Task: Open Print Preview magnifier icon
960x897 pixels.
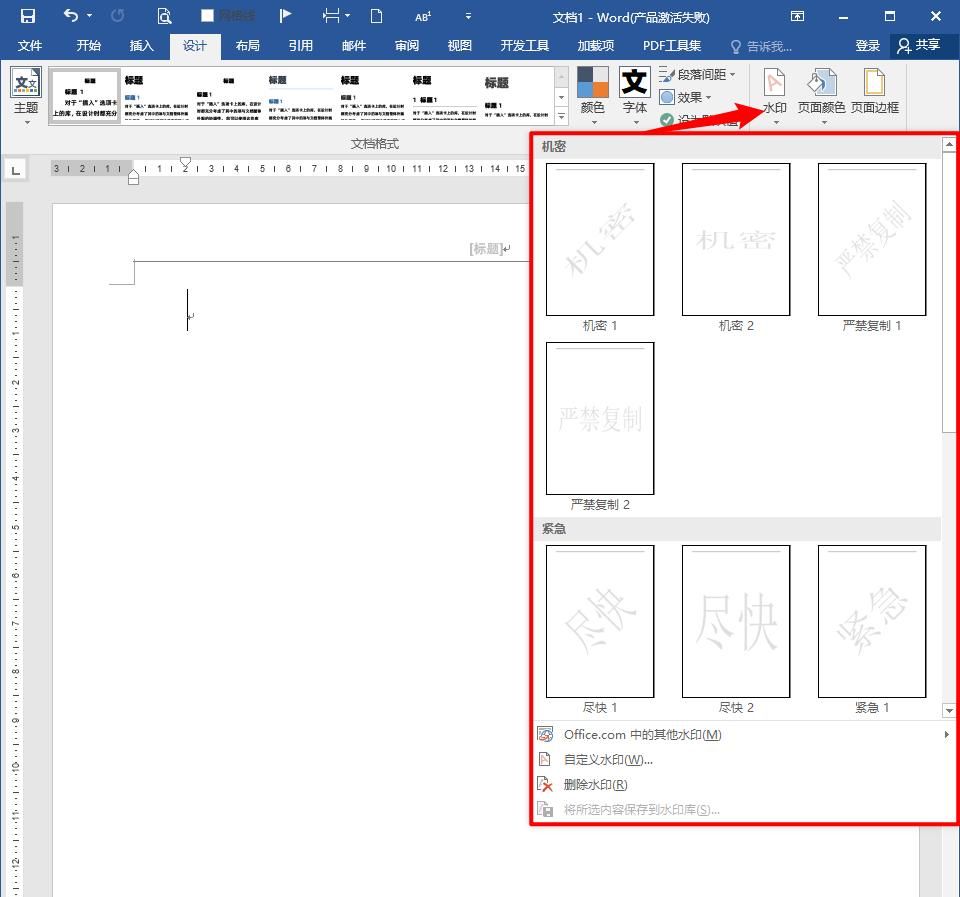Action: [164, 16]
